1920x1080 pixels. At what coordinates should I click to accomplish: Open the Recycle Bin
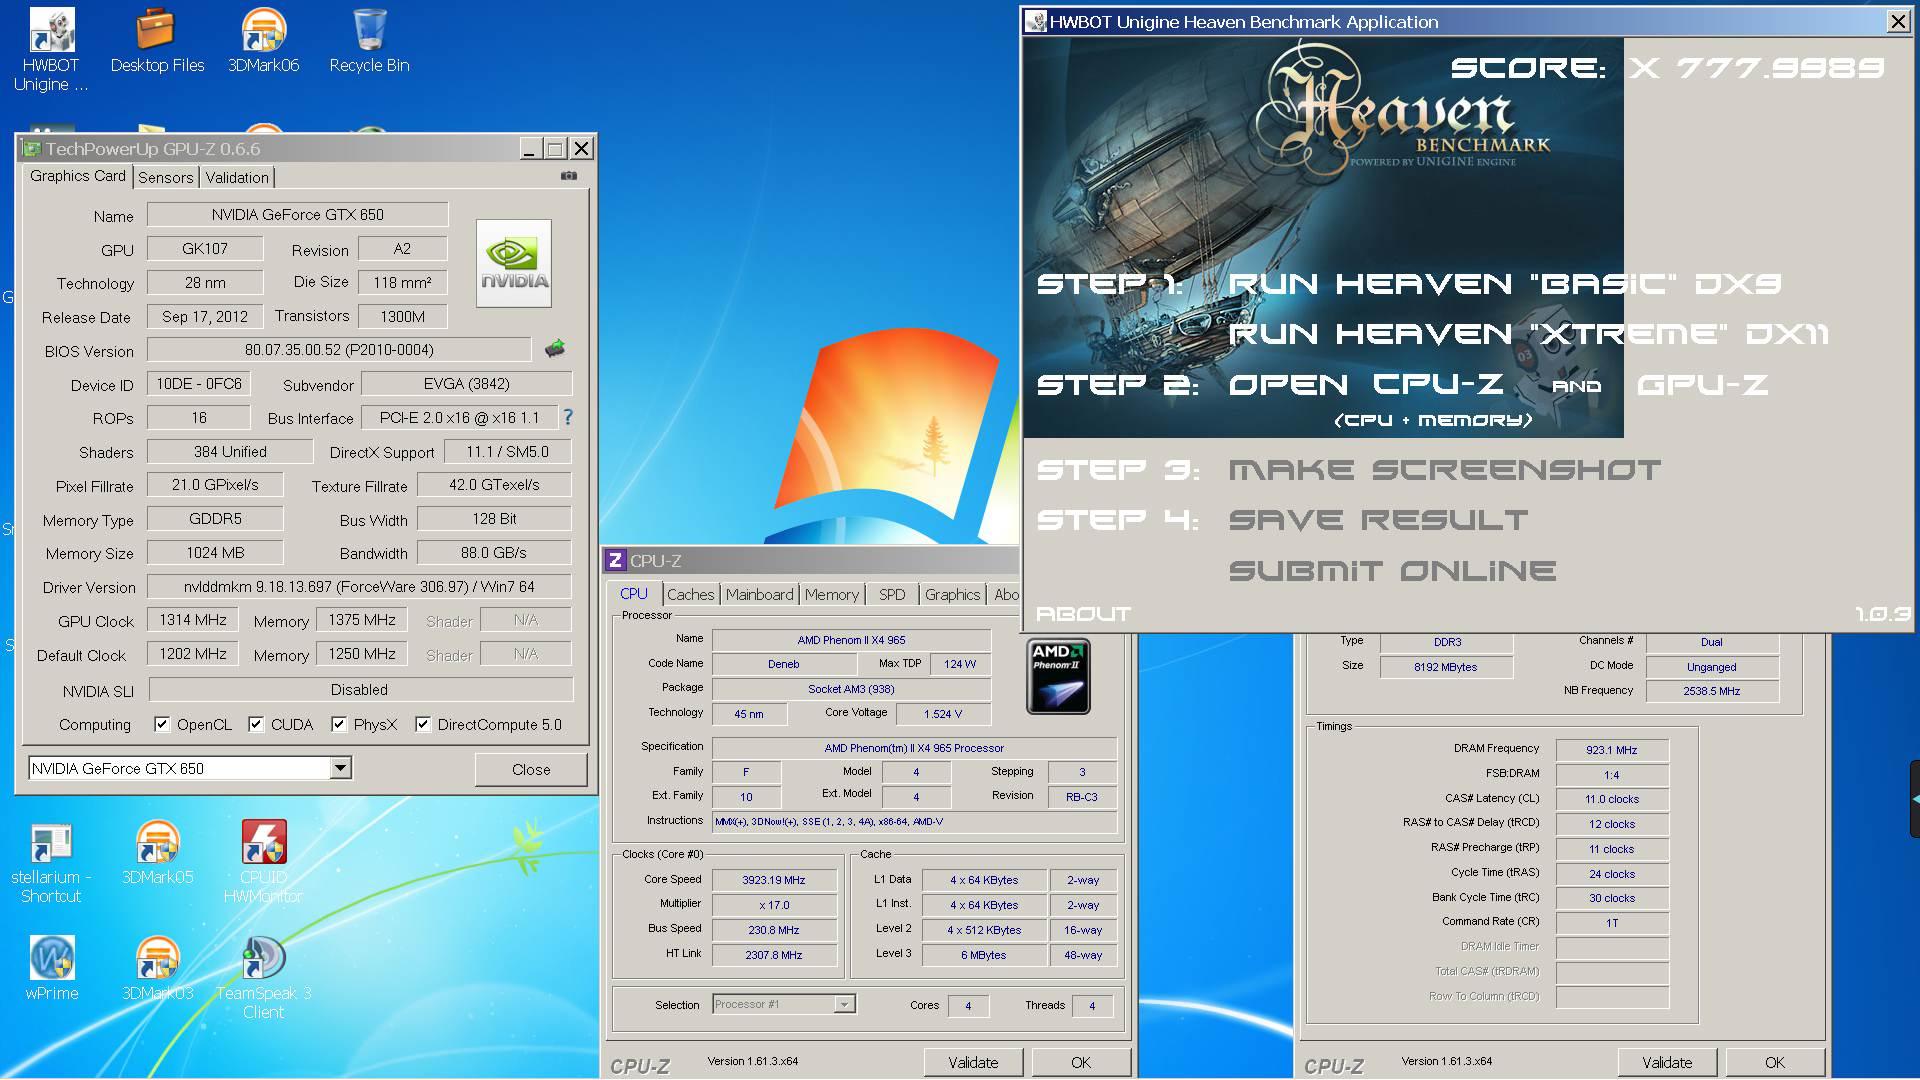point(369,42)
